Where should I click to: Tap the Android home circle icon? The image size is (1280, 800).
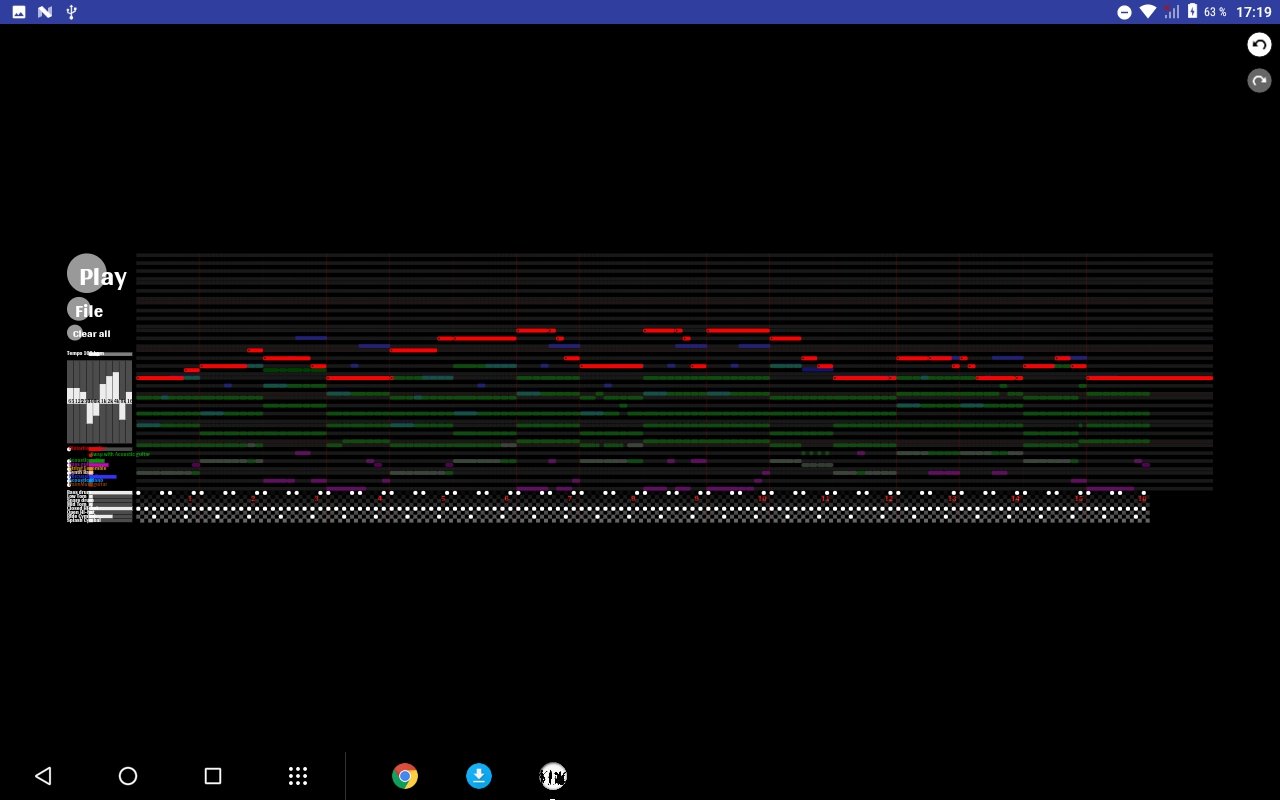coord(128,776)
